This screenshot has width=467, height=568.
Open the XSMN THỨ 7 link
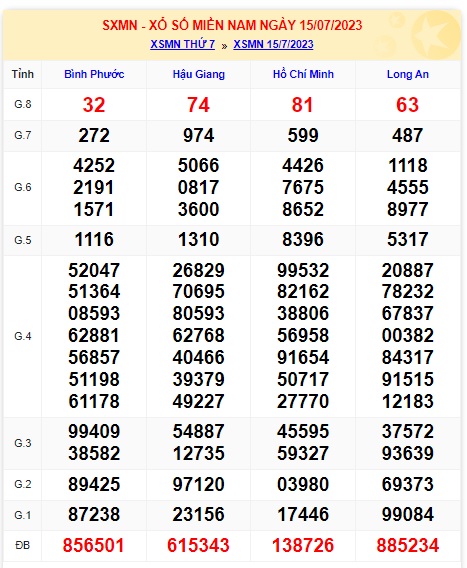[x=183, y=44]
